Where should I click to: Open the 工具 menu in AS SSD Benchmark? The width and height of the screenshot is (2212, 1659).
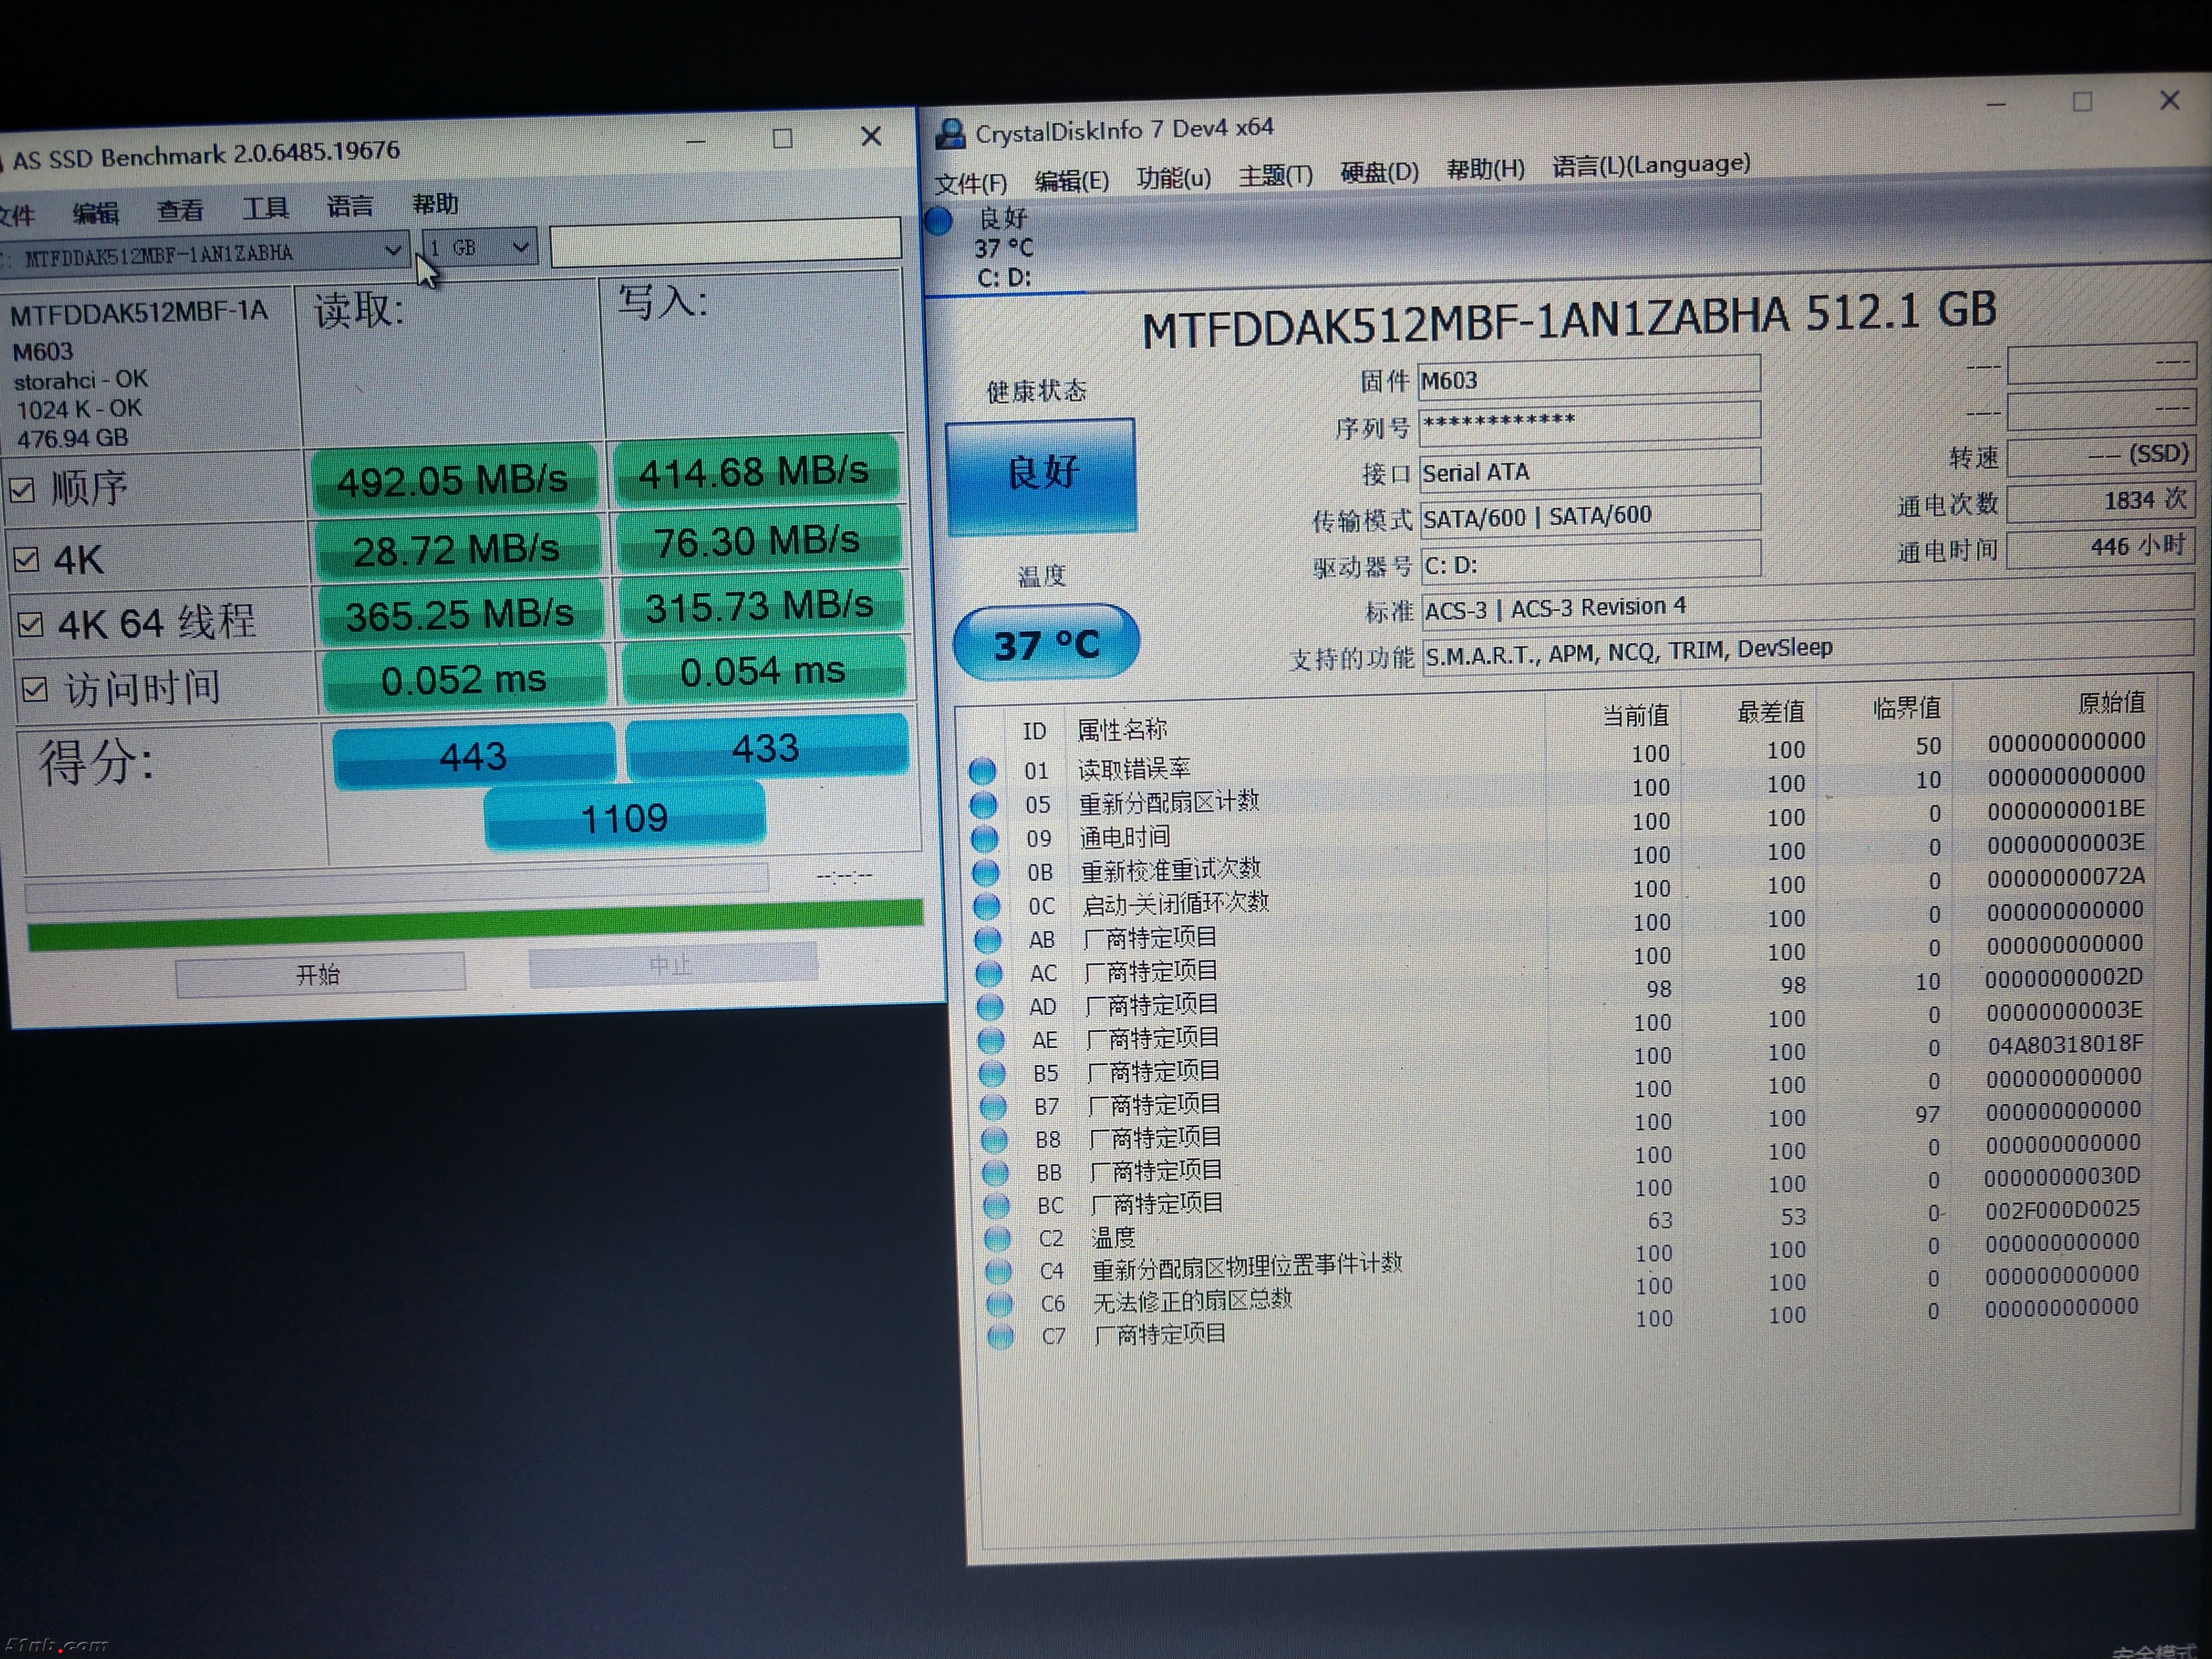tap(265, 208)
